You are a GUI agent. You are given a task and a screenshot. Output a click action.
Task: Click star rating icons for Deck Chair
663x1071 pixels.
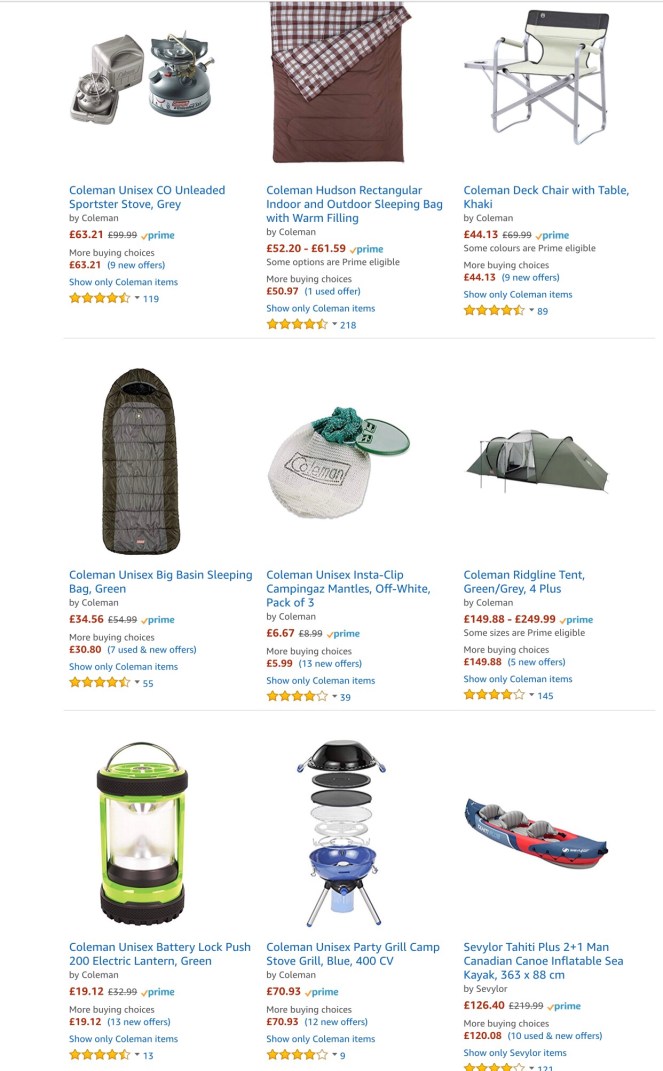tap(494, 311)
